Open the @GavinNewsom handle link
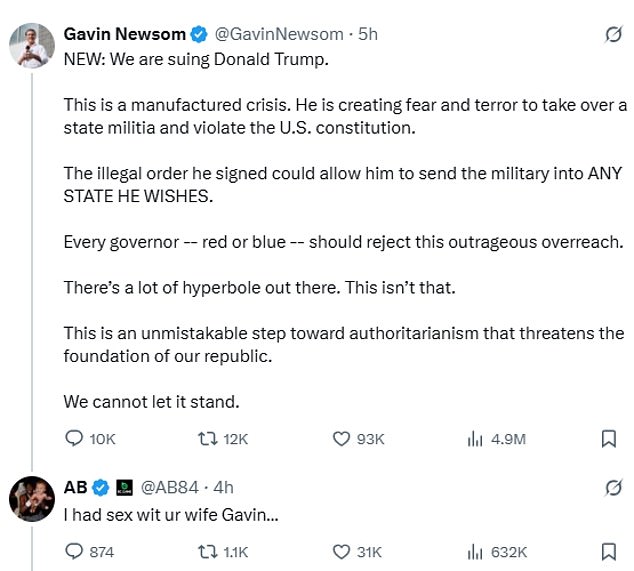The width and height of the screenshot is (634, 571). click(x=279, y=34)
